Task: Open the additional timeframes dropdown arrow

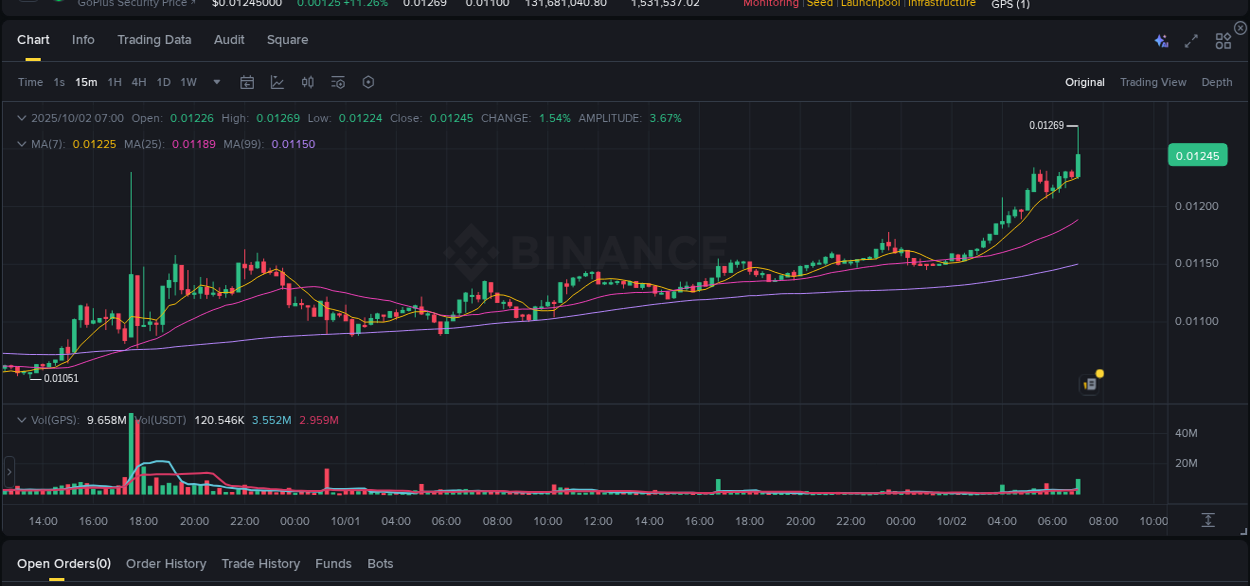Action: click(216, 82)
